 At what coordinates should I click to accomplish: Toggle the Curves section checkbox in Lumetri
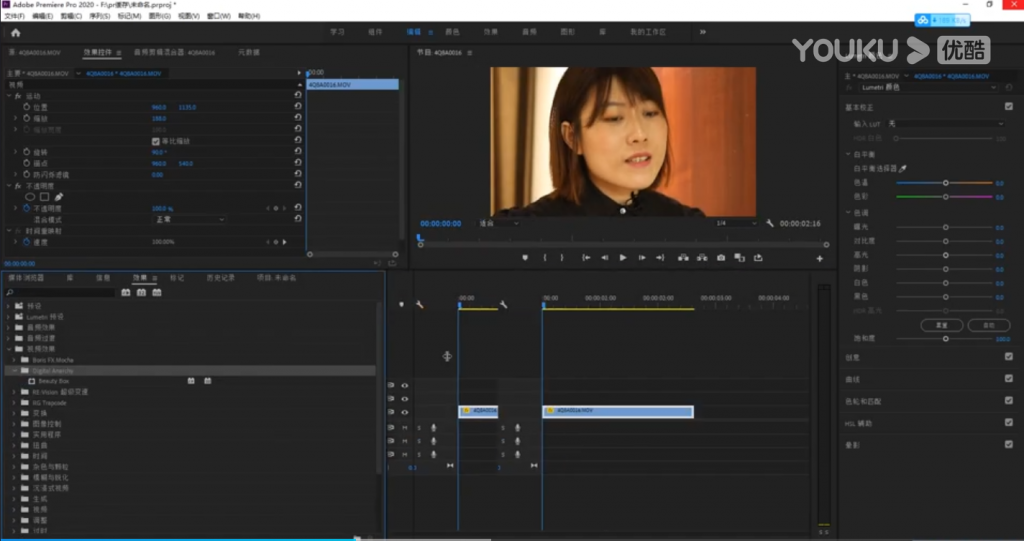point(1008,379)
